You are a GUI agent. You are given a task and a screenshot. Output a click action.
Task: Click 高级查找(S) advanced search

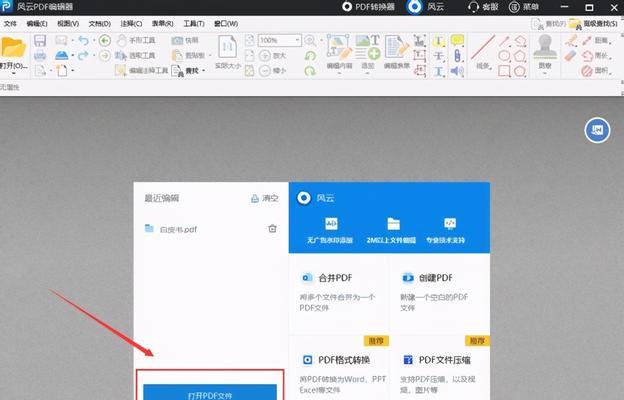click(593, 24)
